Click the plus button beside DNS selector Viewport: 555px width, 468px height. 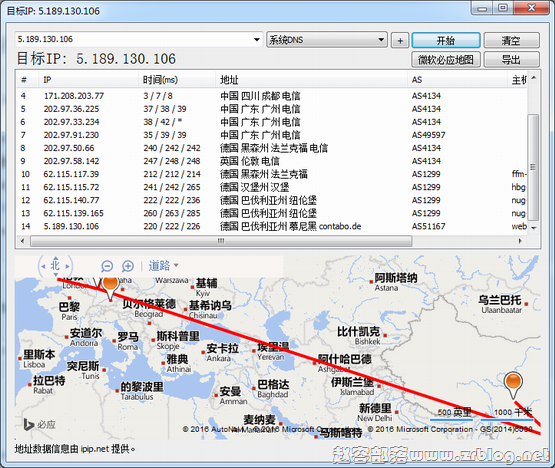400,41
